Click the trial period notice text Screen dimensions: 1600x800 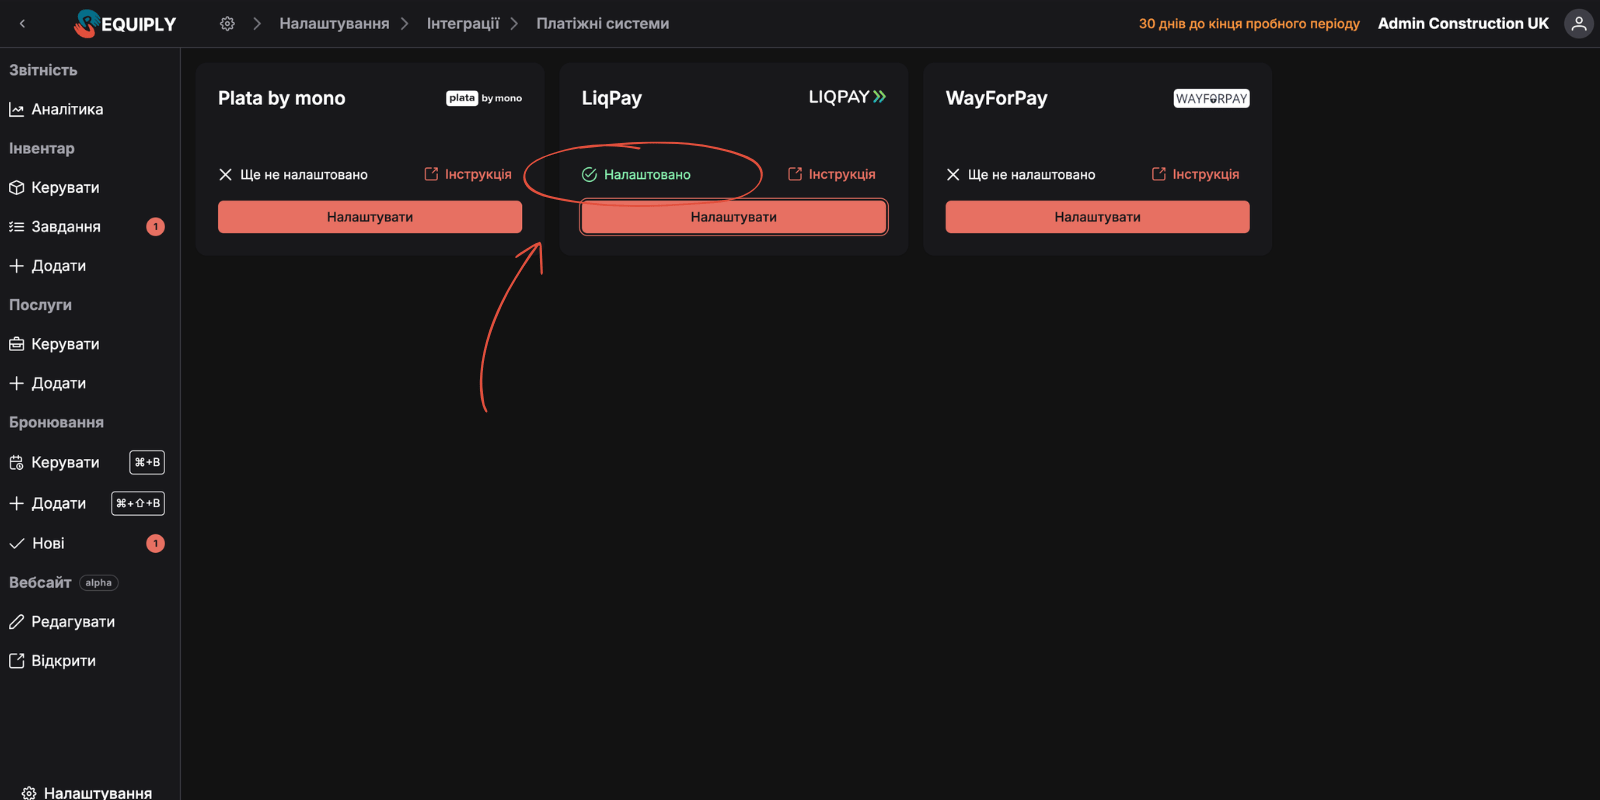pos(1249,24)
